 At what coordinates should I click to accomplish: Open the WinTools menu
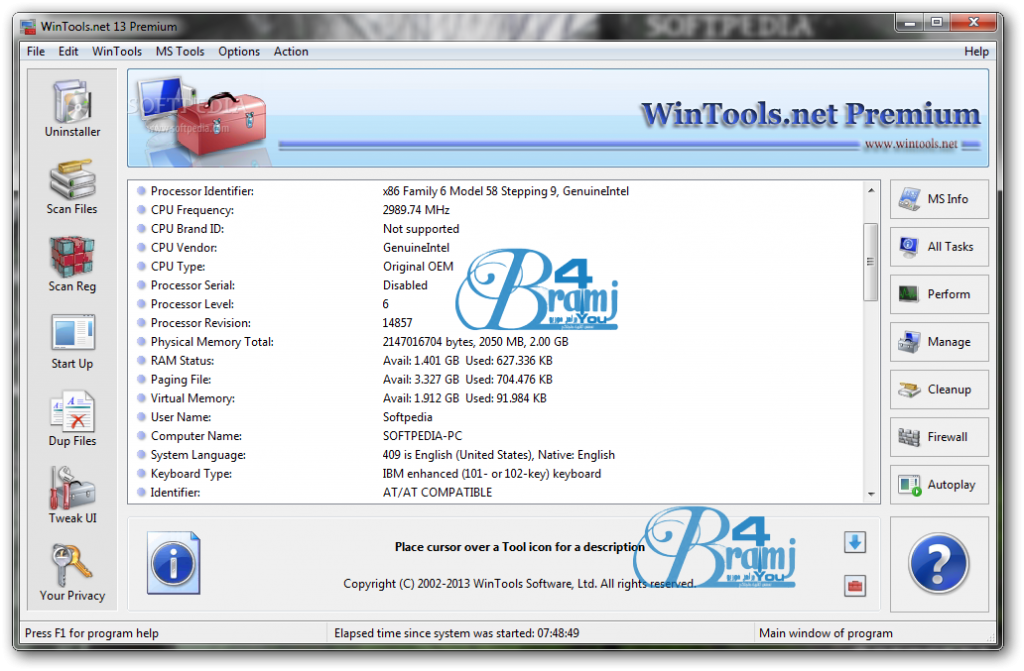pos(117,51)
